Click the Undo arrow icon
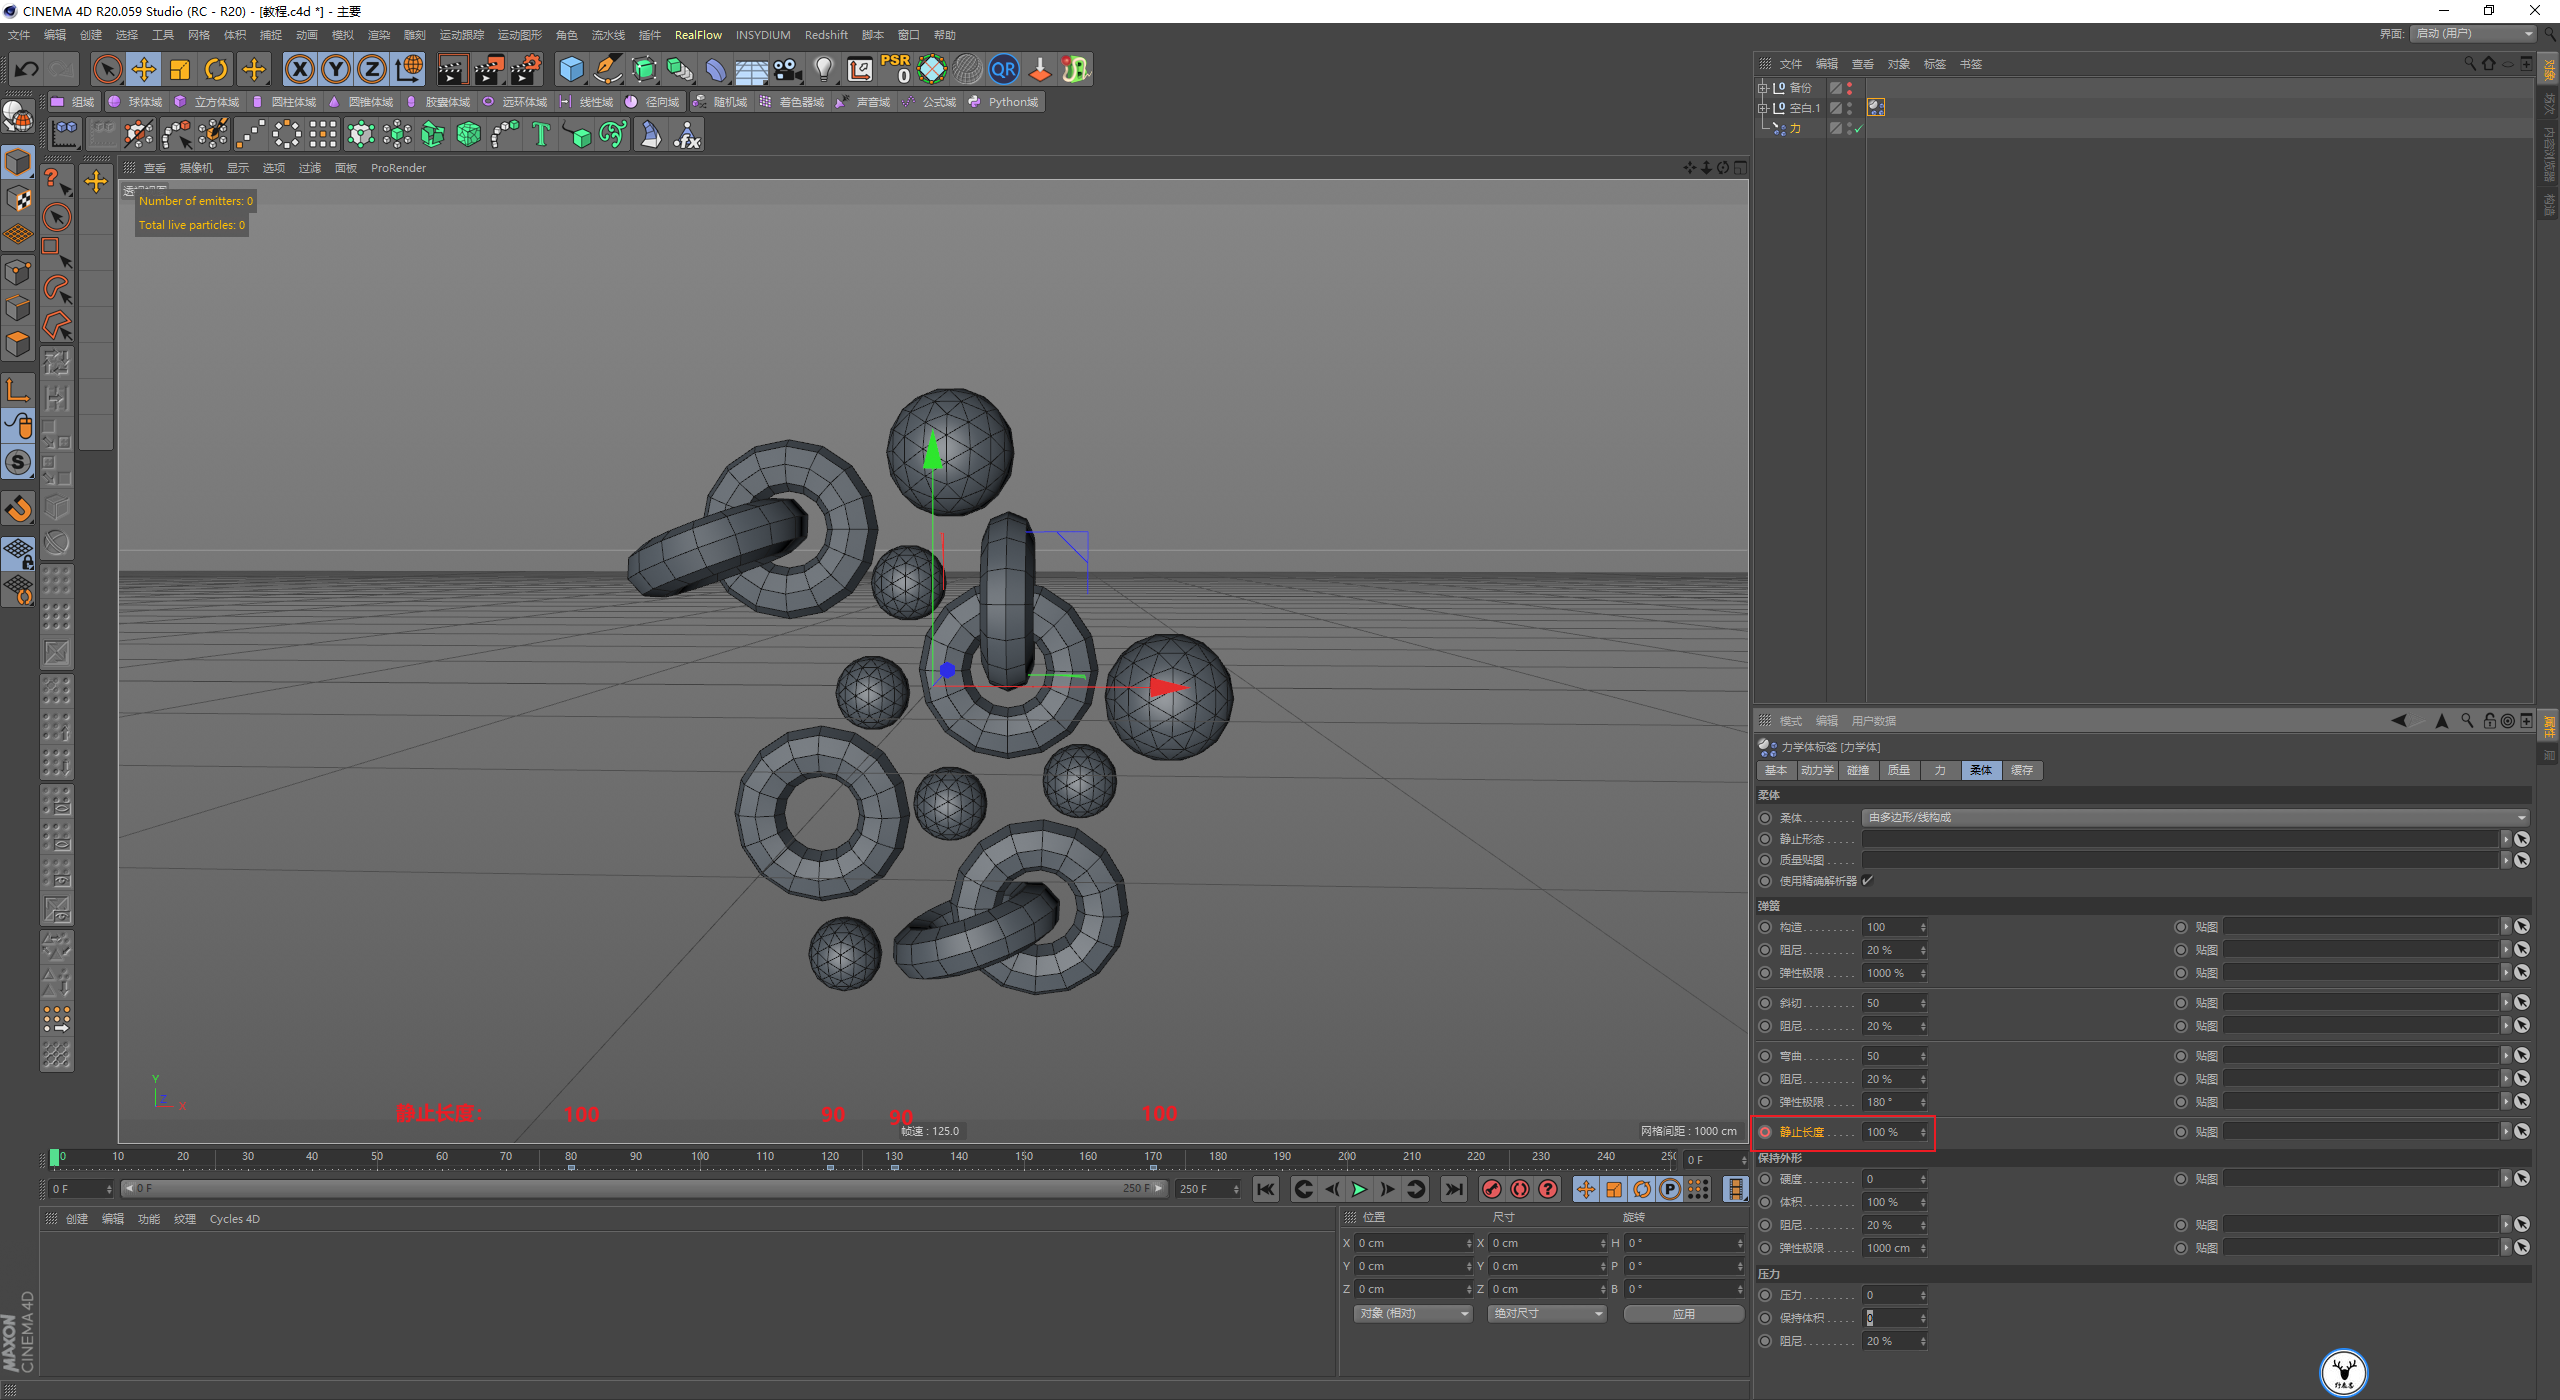This screenshot has width=2560, height=1400. (x=27, y=69)
